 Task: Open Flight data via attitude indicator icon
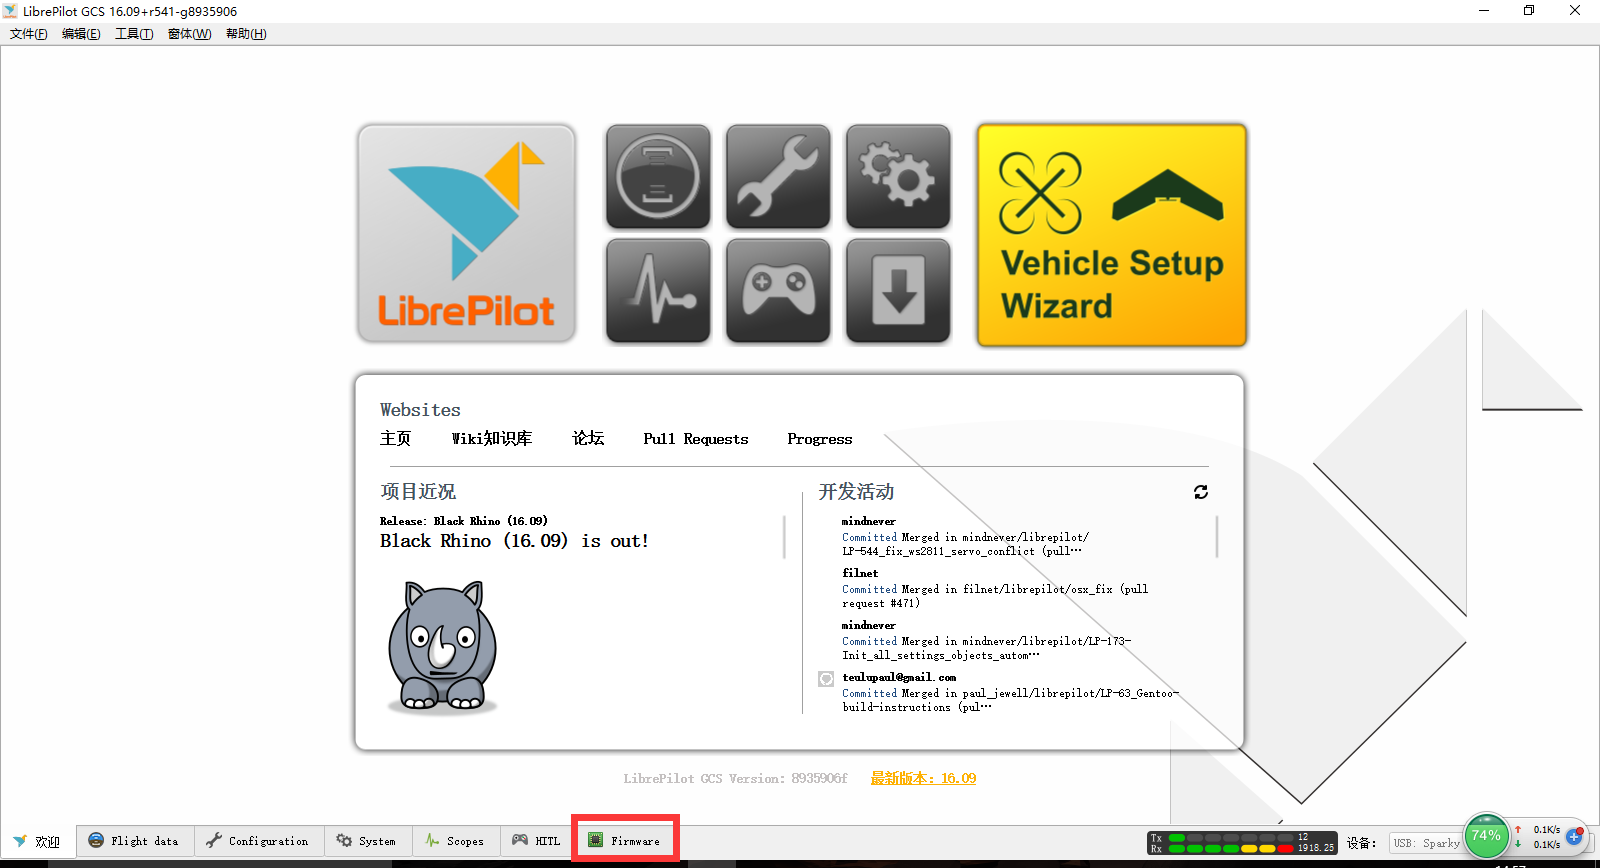(x=658, y=177)
